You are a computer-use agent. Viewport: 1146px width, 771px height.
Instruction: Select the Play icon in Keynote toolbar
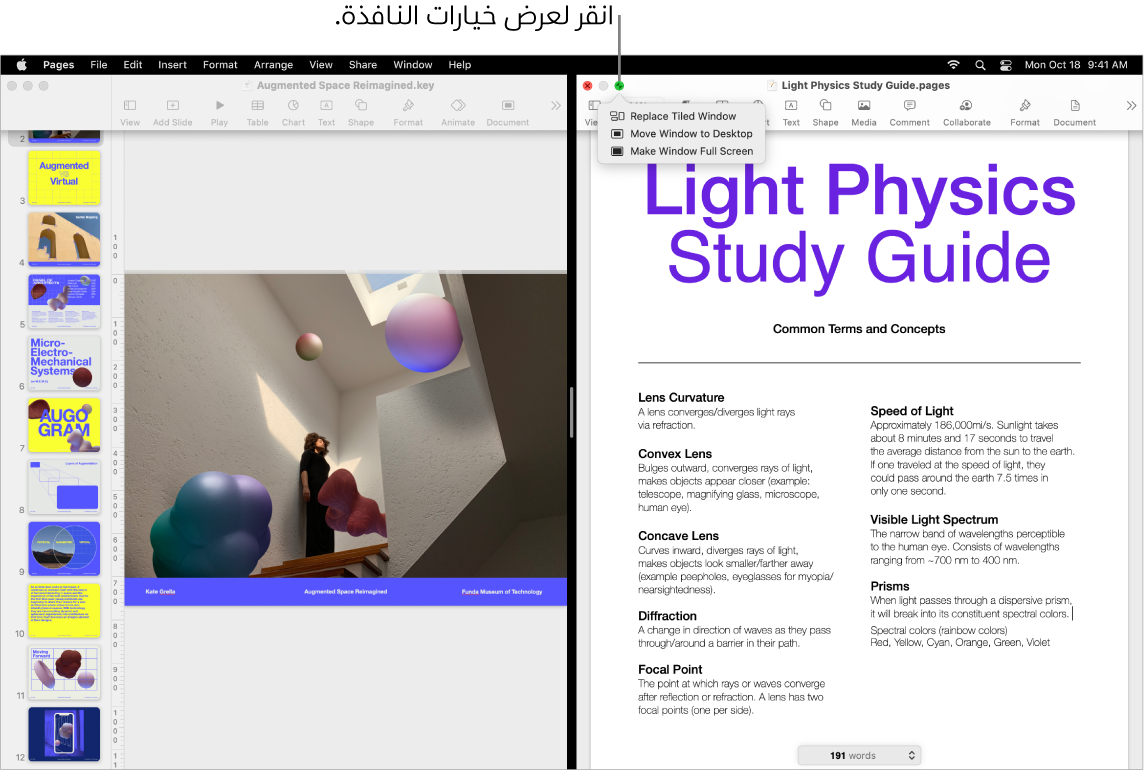[x=218, y=108]
